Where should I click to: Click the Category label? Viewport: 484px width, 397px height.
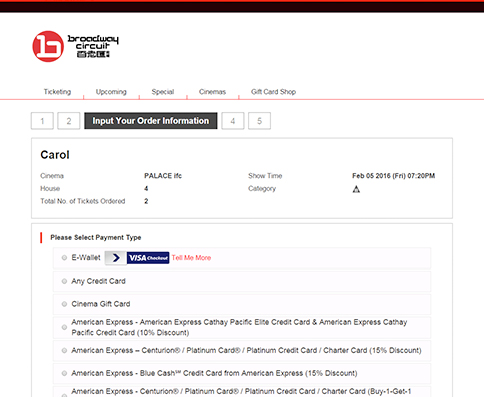coord(262,189)
